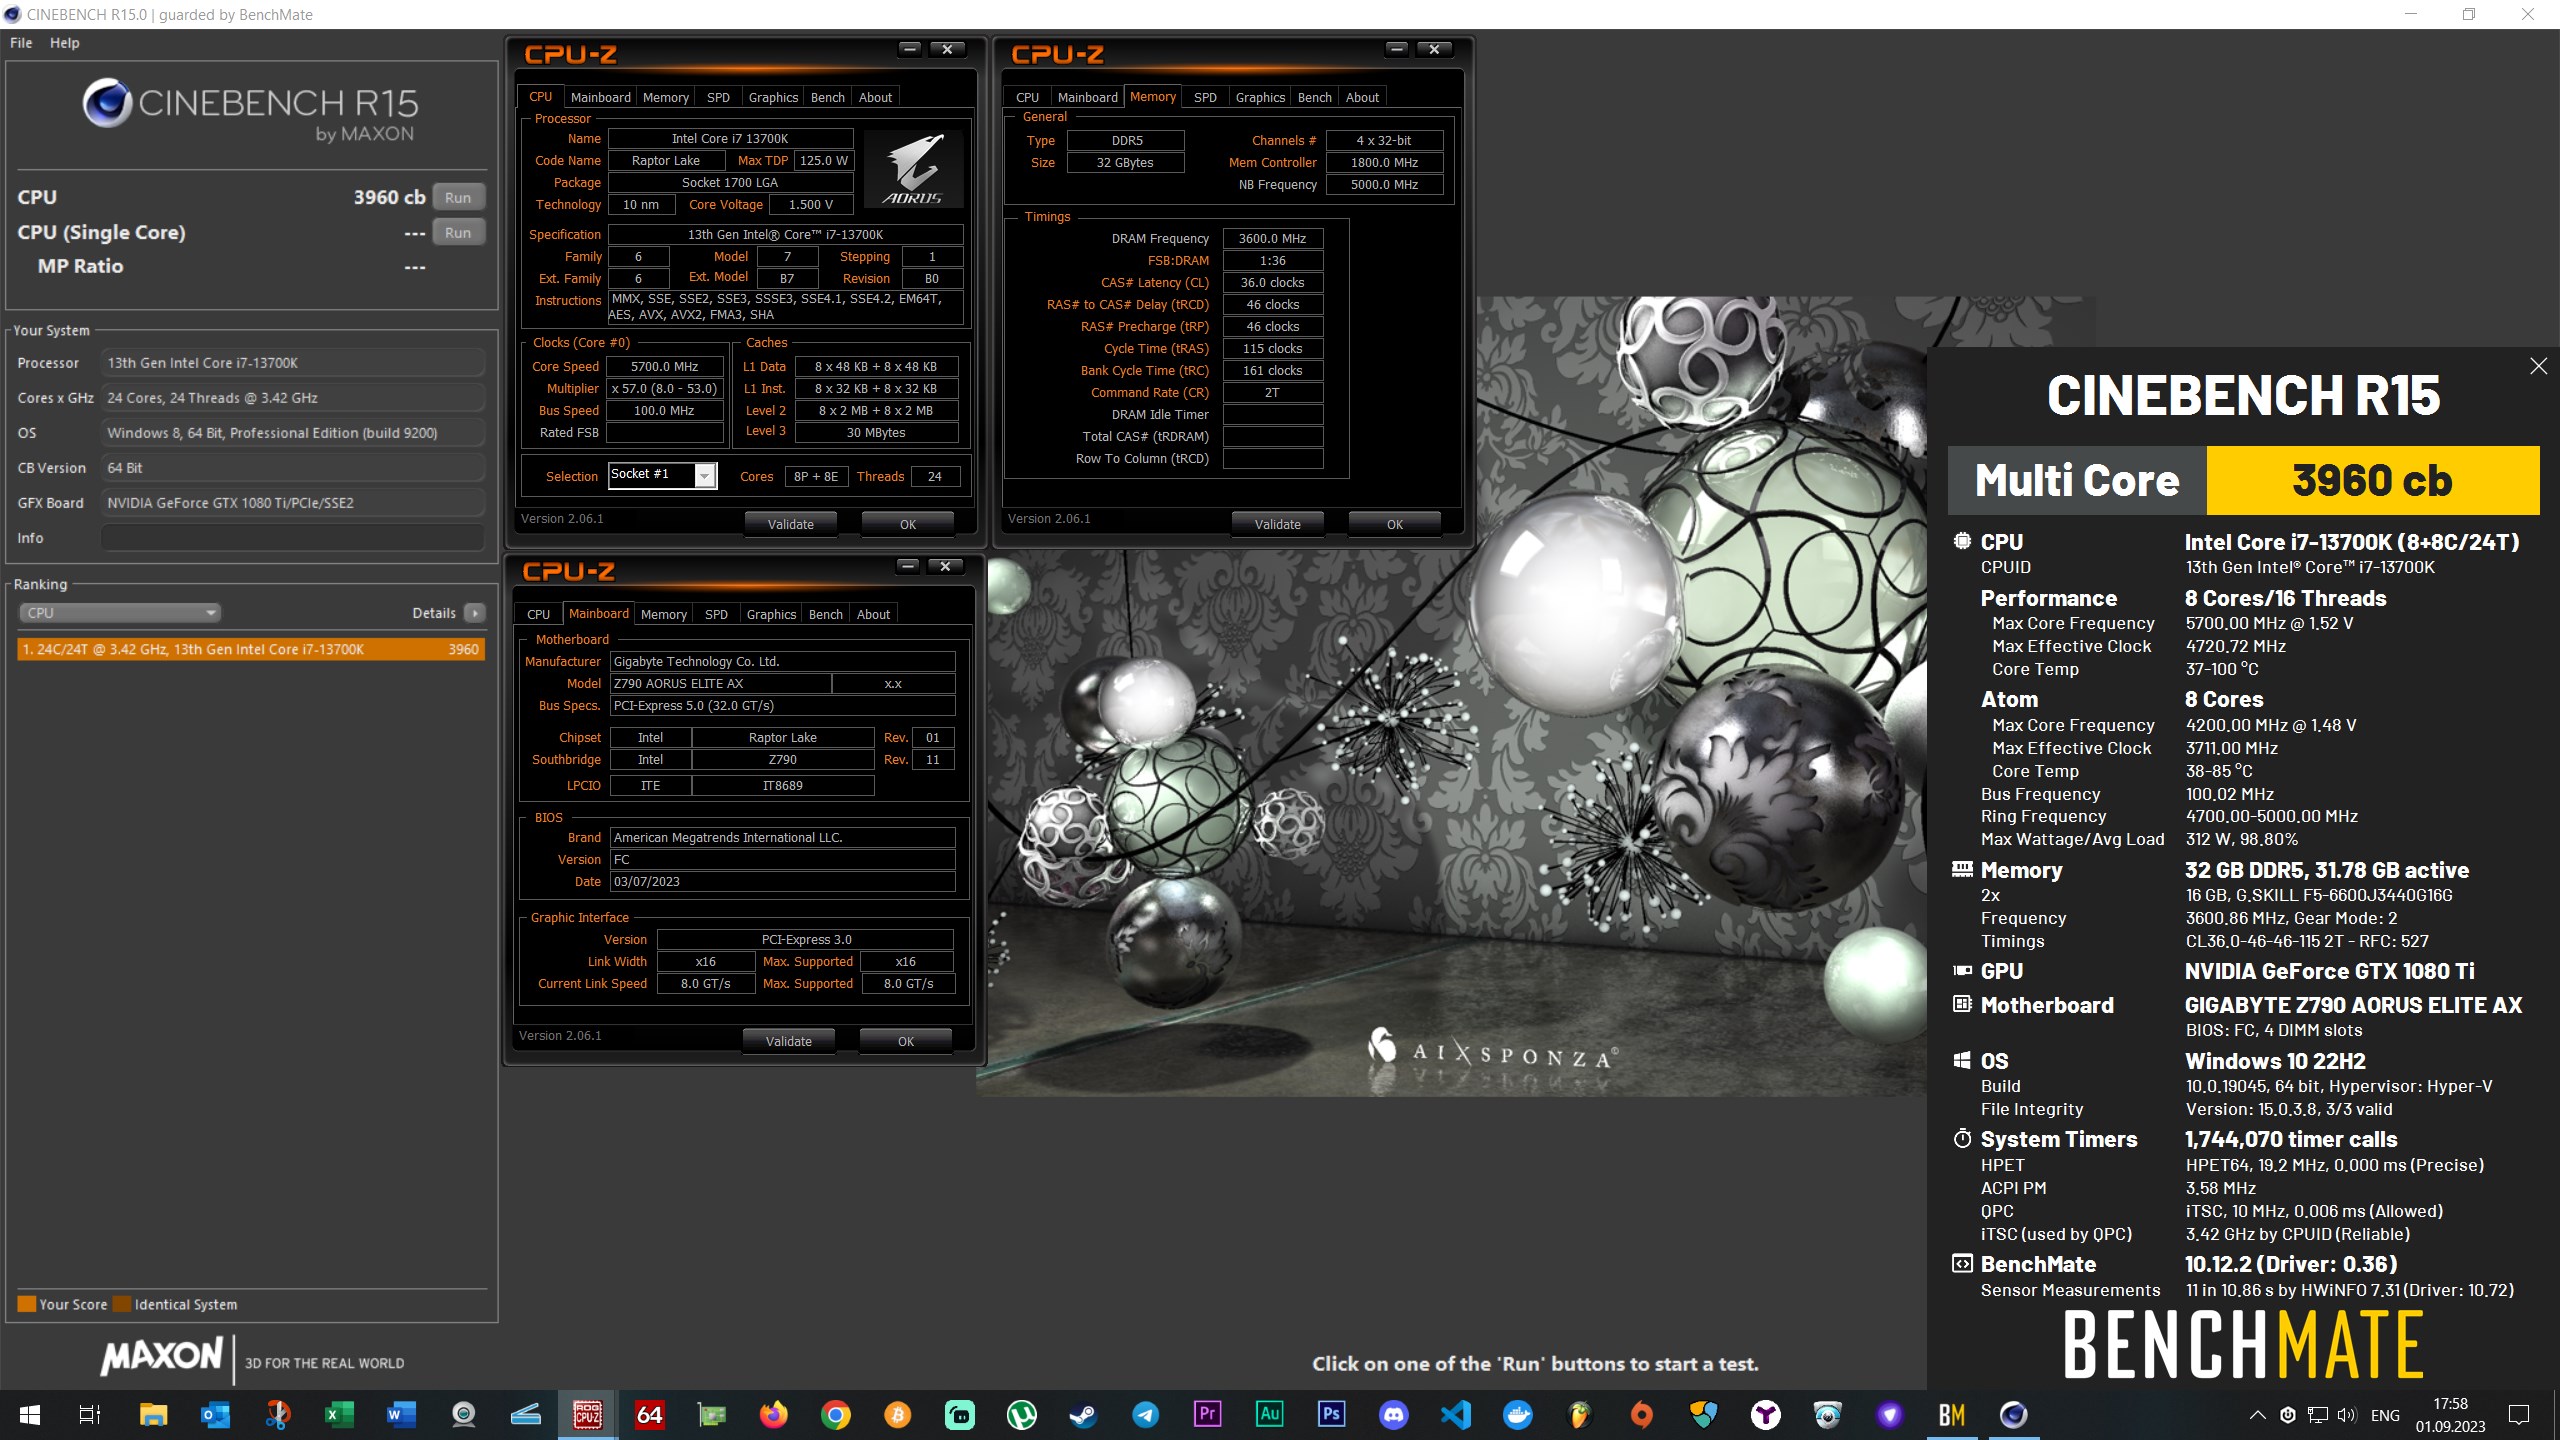Run the CPU (Single Core) test

click(x=458, y=232)
